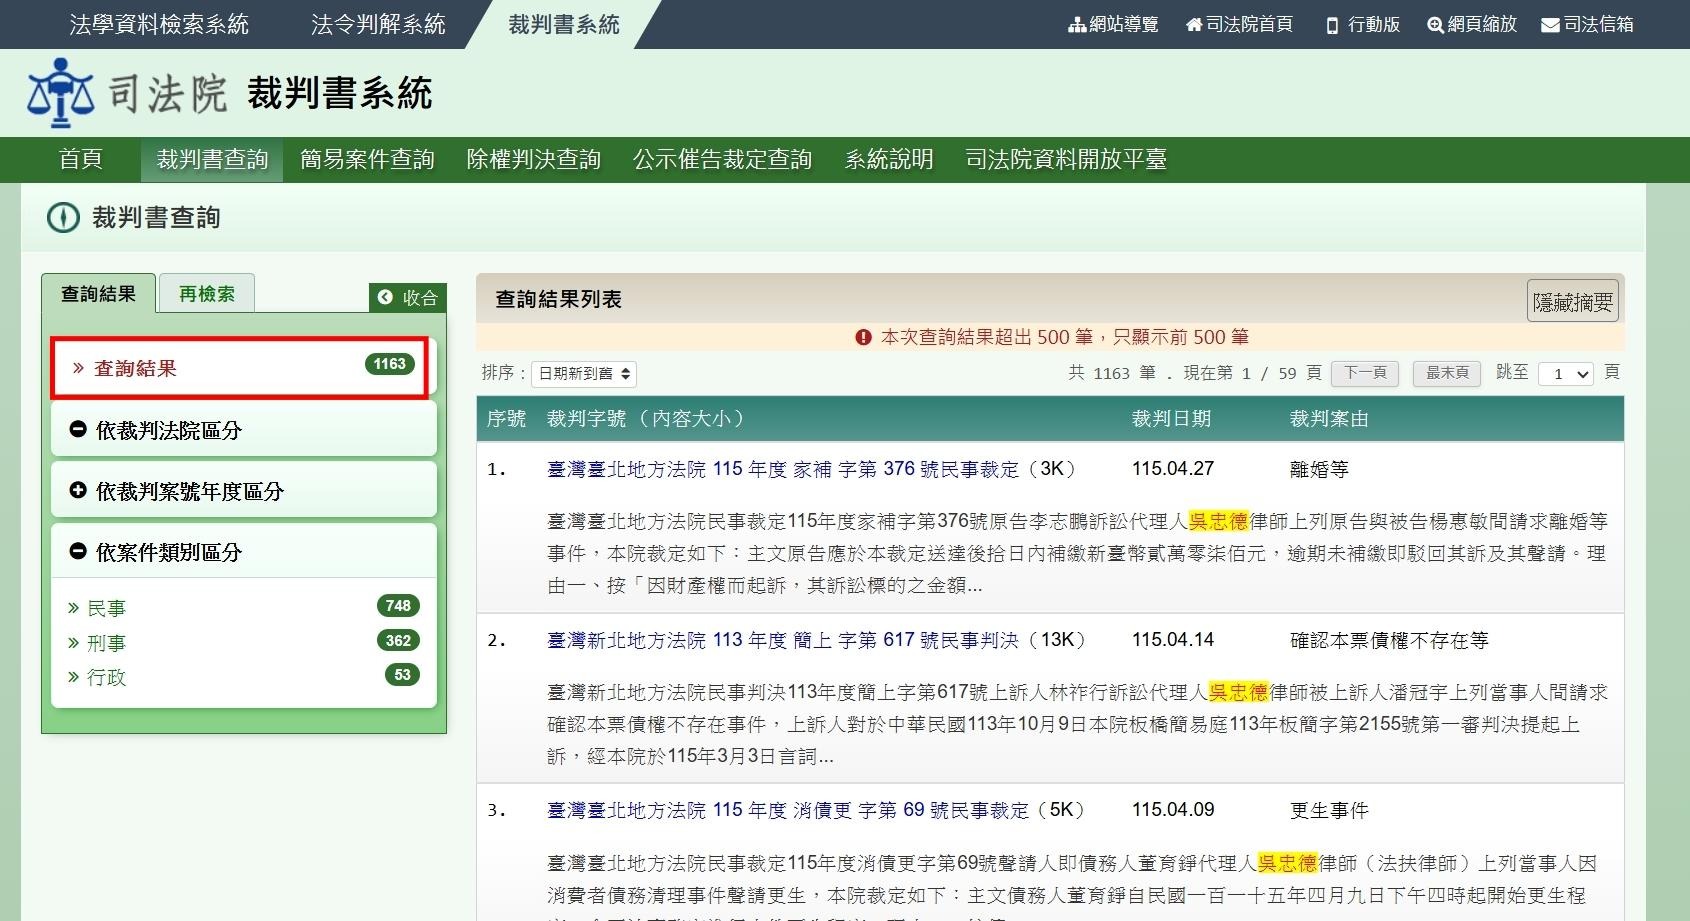Click the 查詢結果列表 panel title
This screenshot has height=921, width=1690.
559,299
